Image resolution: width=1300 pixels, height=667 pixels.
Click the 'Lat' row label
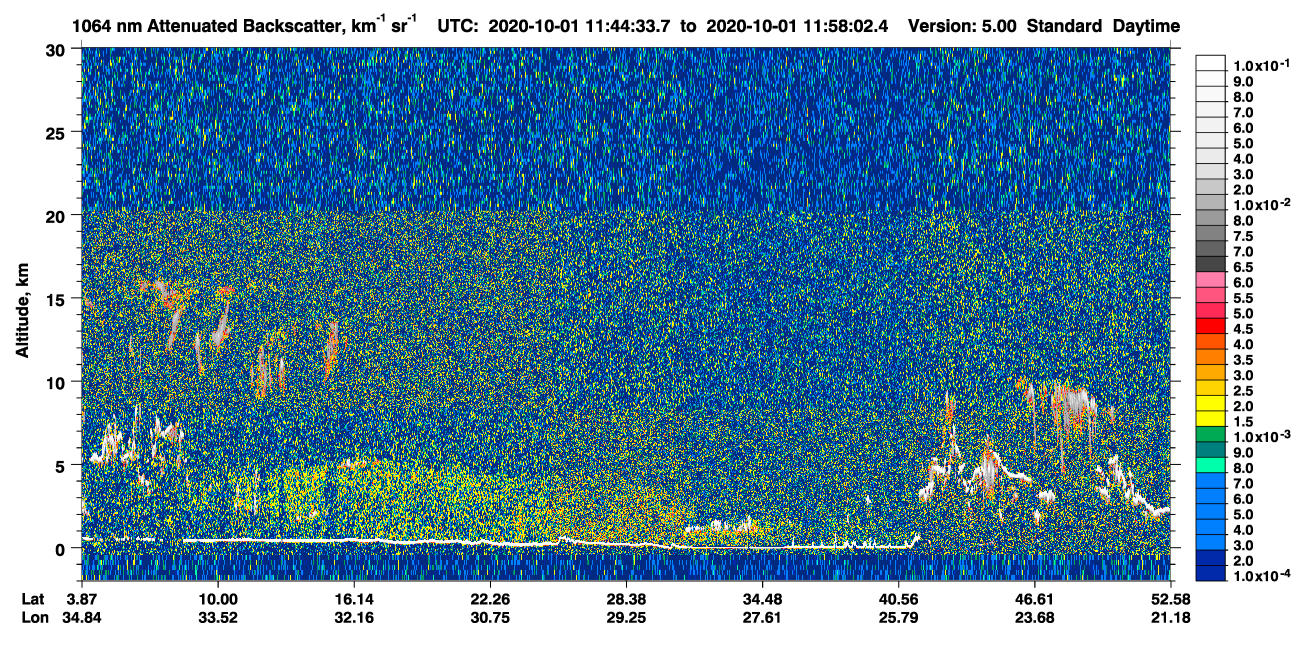coord(33,599)
